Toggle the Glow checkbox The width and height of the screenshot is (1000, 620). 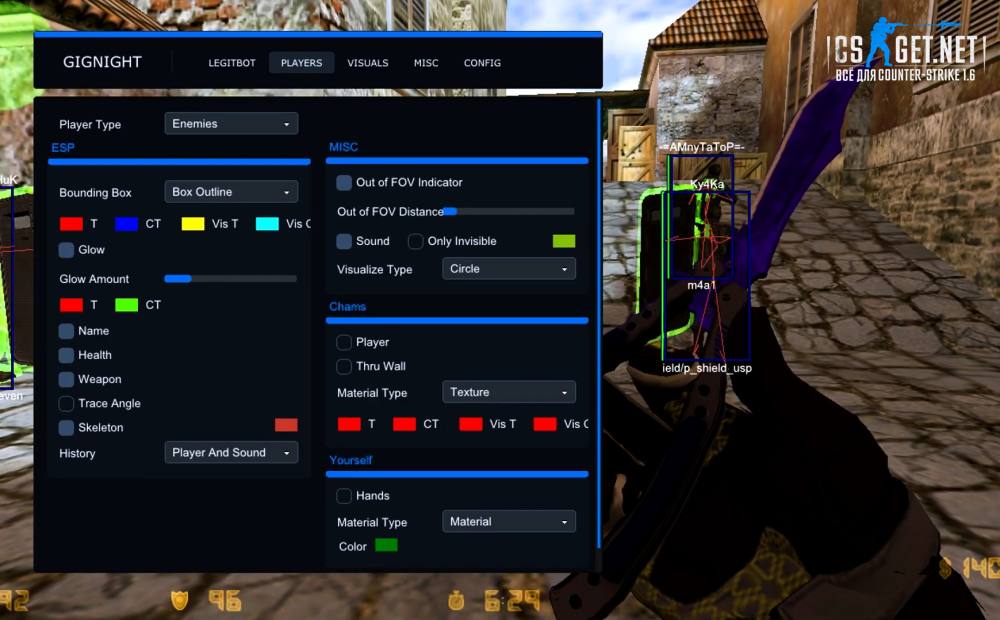[x=66, y=250]
